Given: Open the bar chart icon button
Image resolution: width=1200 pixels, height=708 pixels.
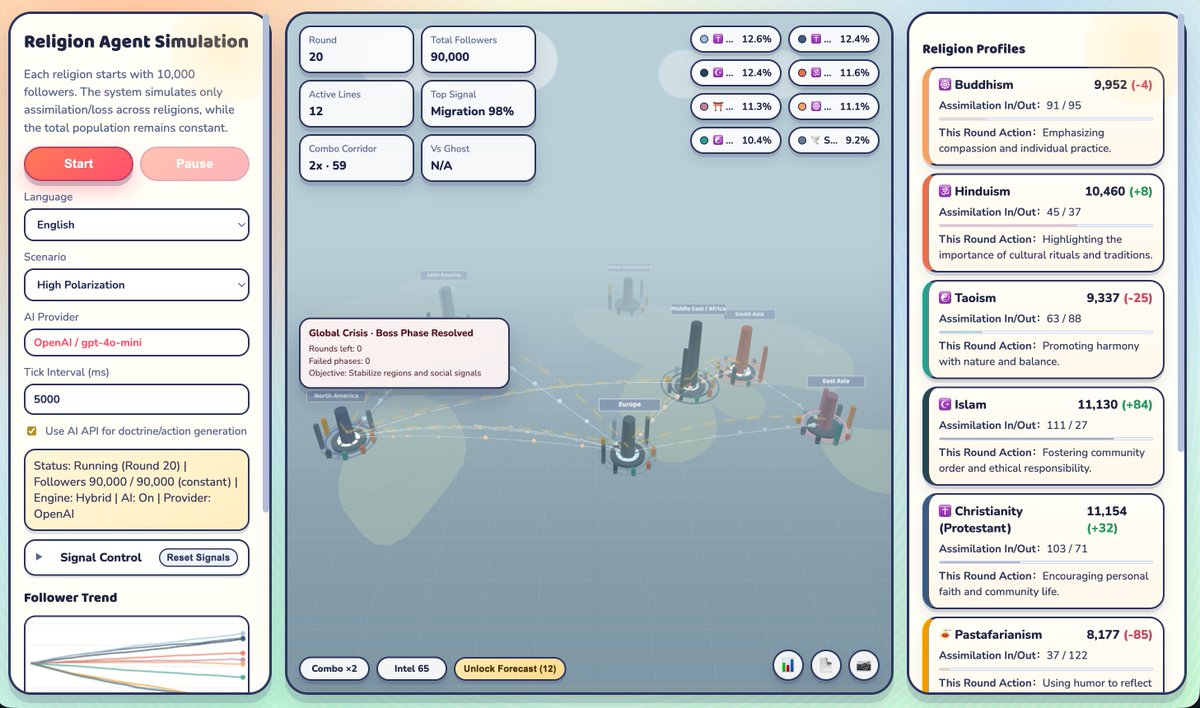Looking at the screenshot, I should coord(788,664).
